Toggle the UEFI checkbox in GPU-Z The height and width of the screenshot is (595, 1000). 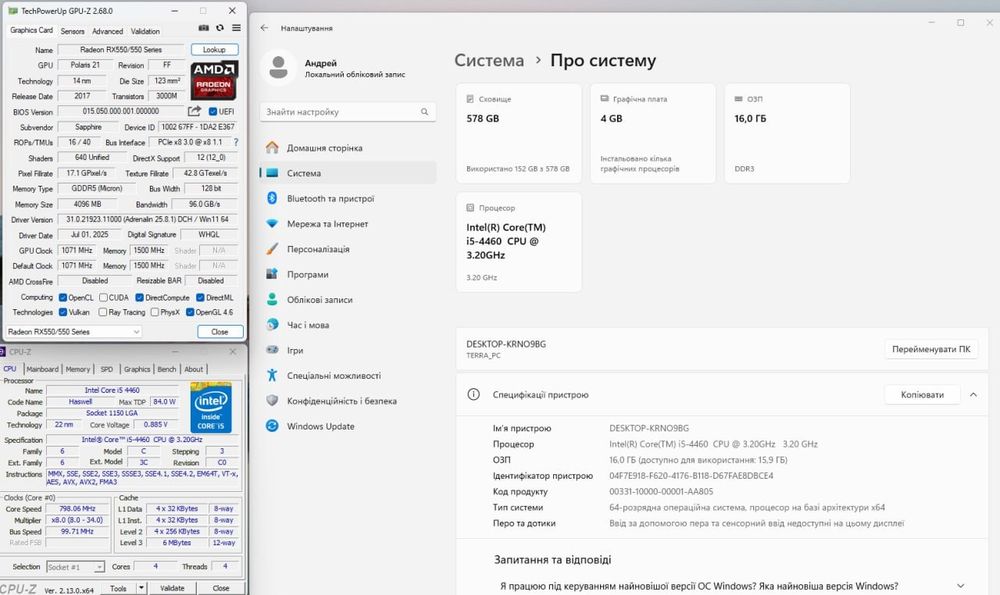213,112
